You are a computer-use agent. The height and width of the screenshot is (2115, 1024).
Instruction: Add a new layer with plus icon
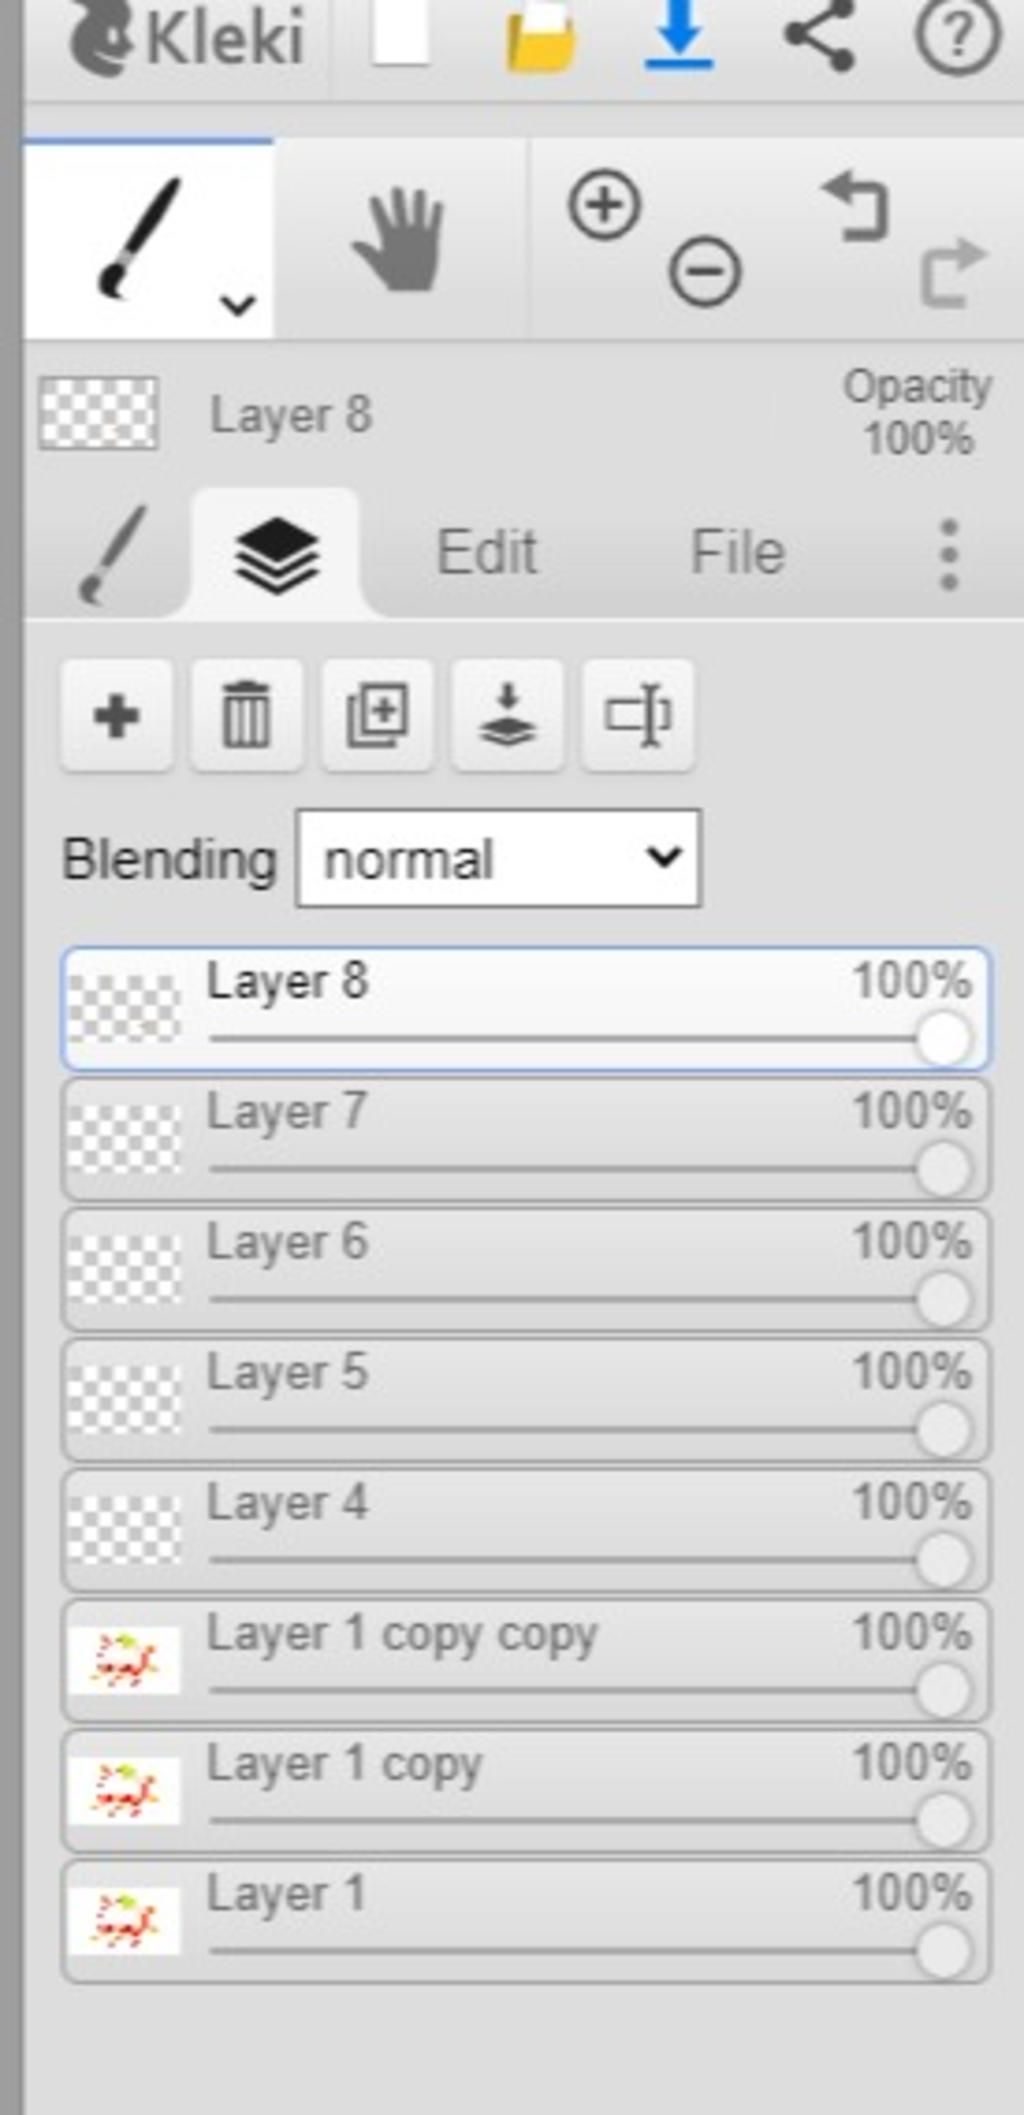pos(116,715)
